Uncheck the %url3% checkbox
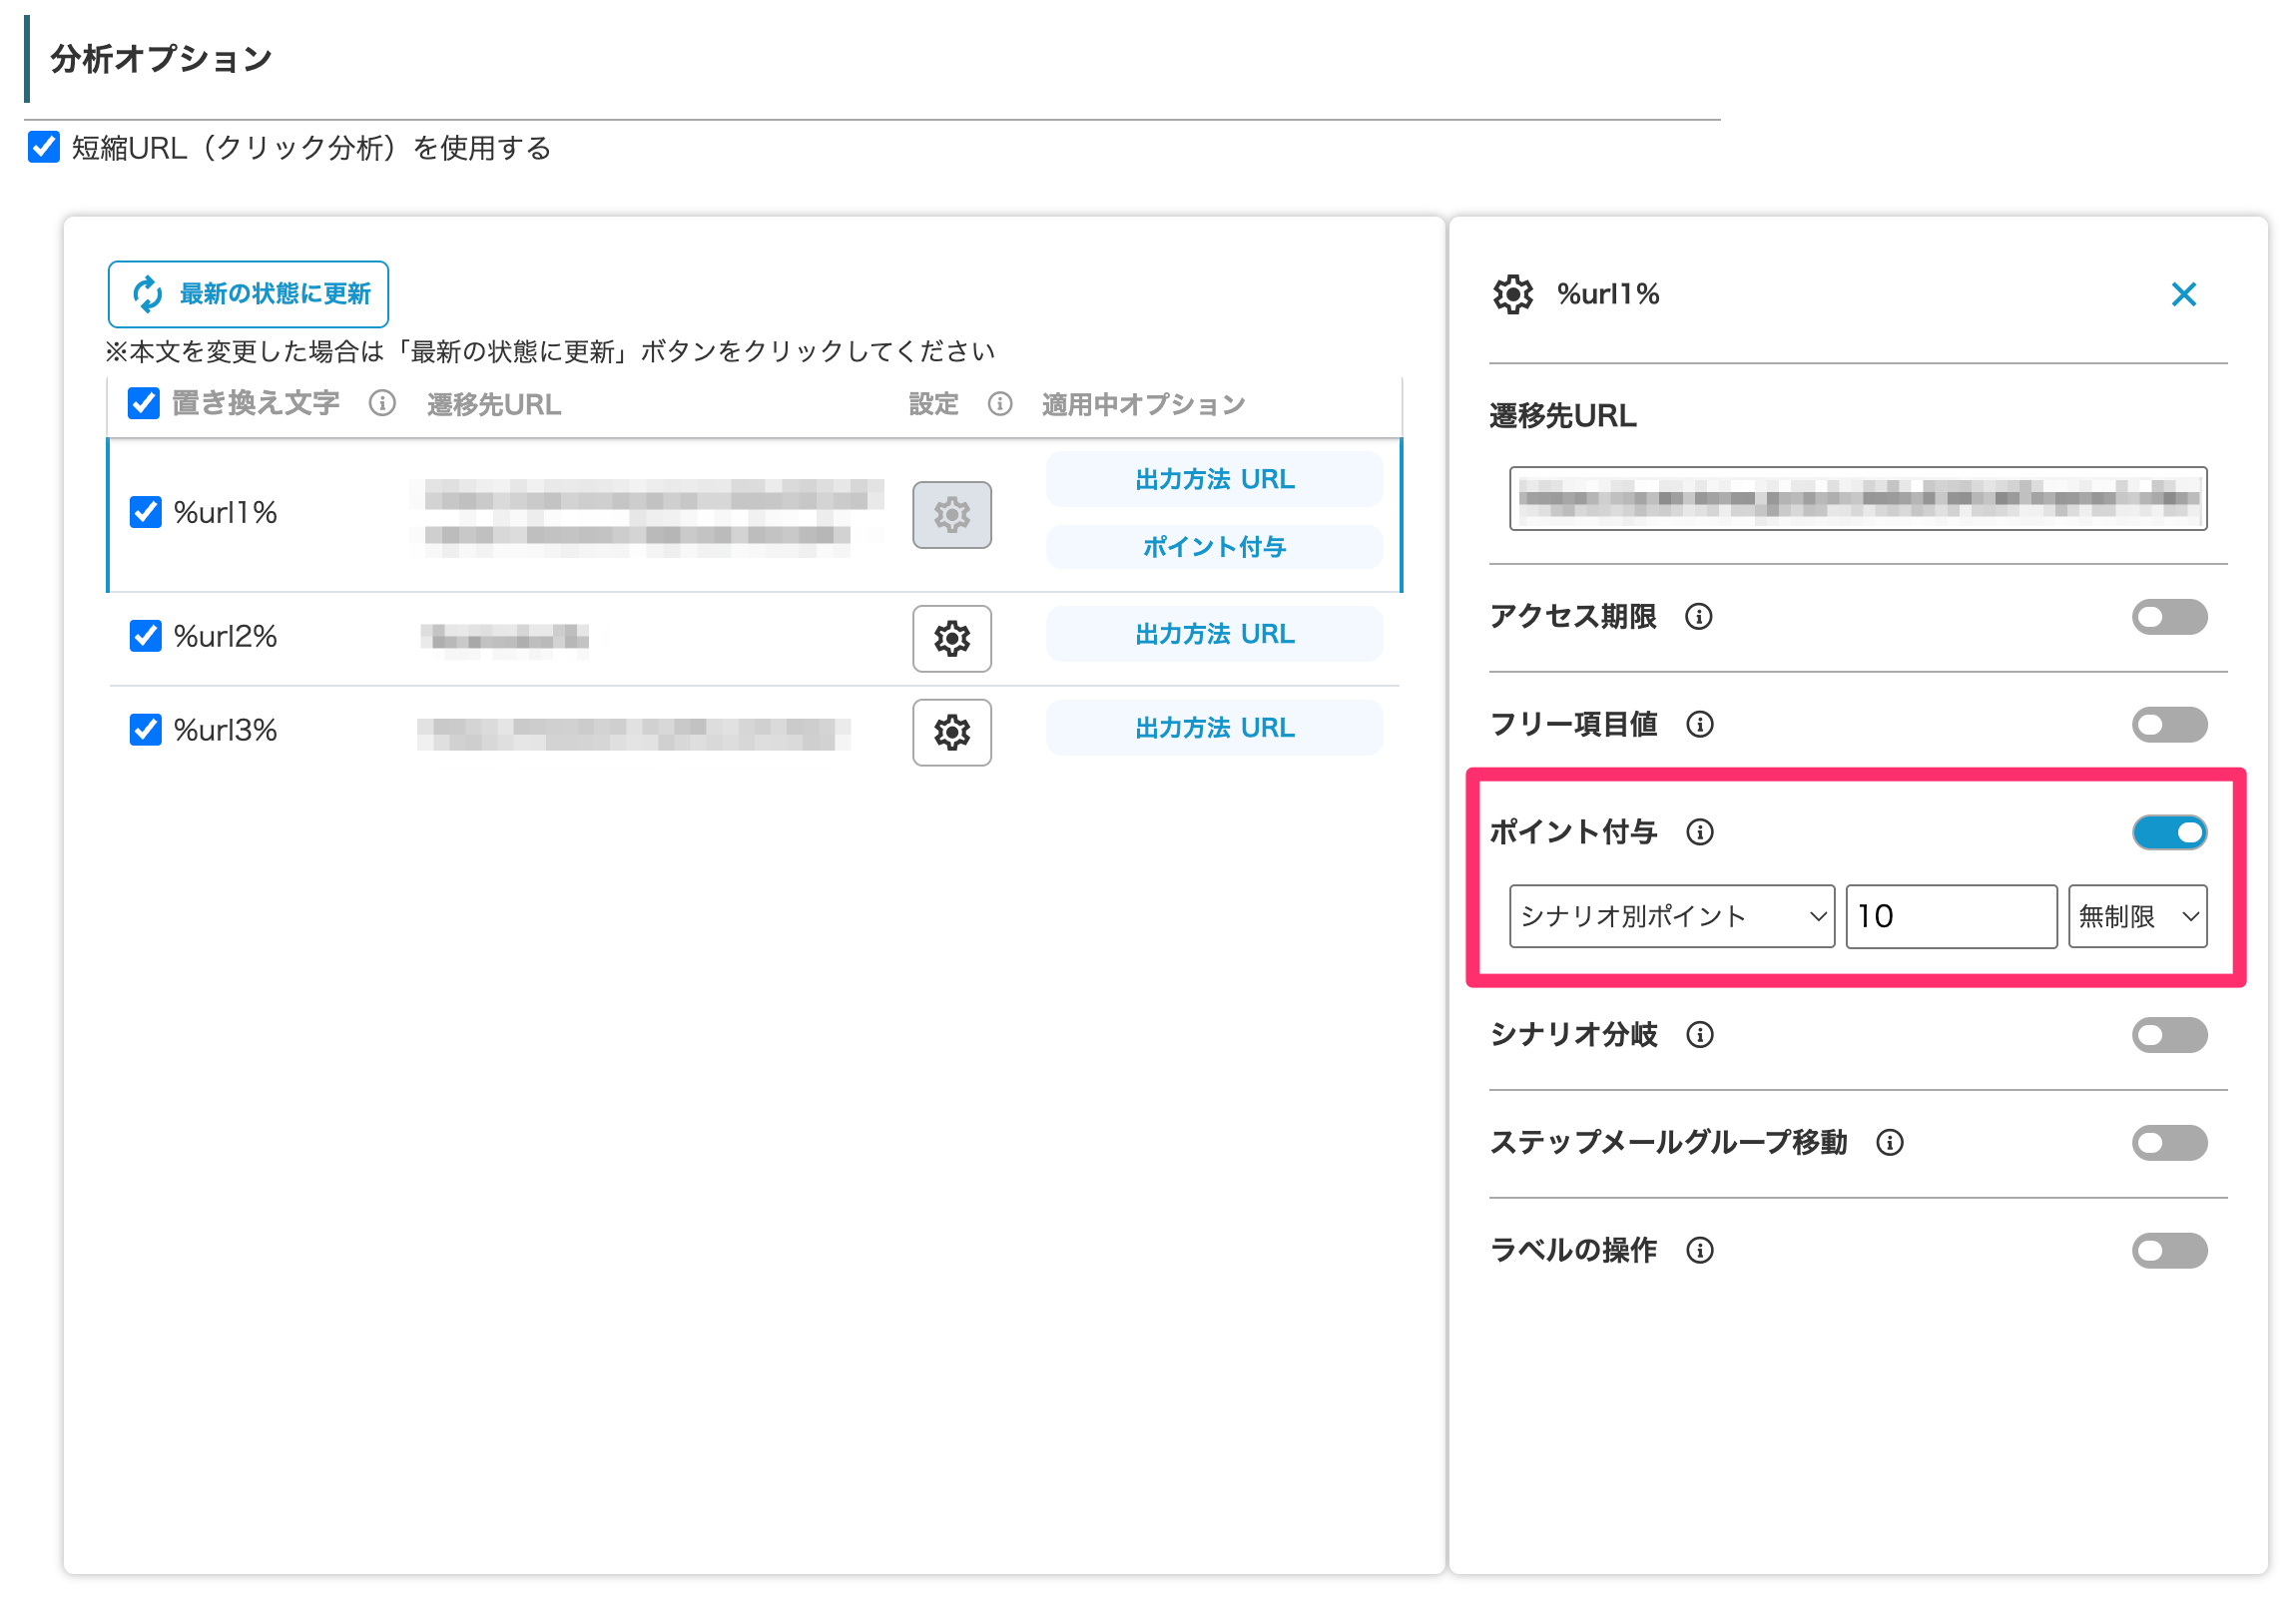The height and width of the screenshot is (1597, 2296). coord(146,730)
